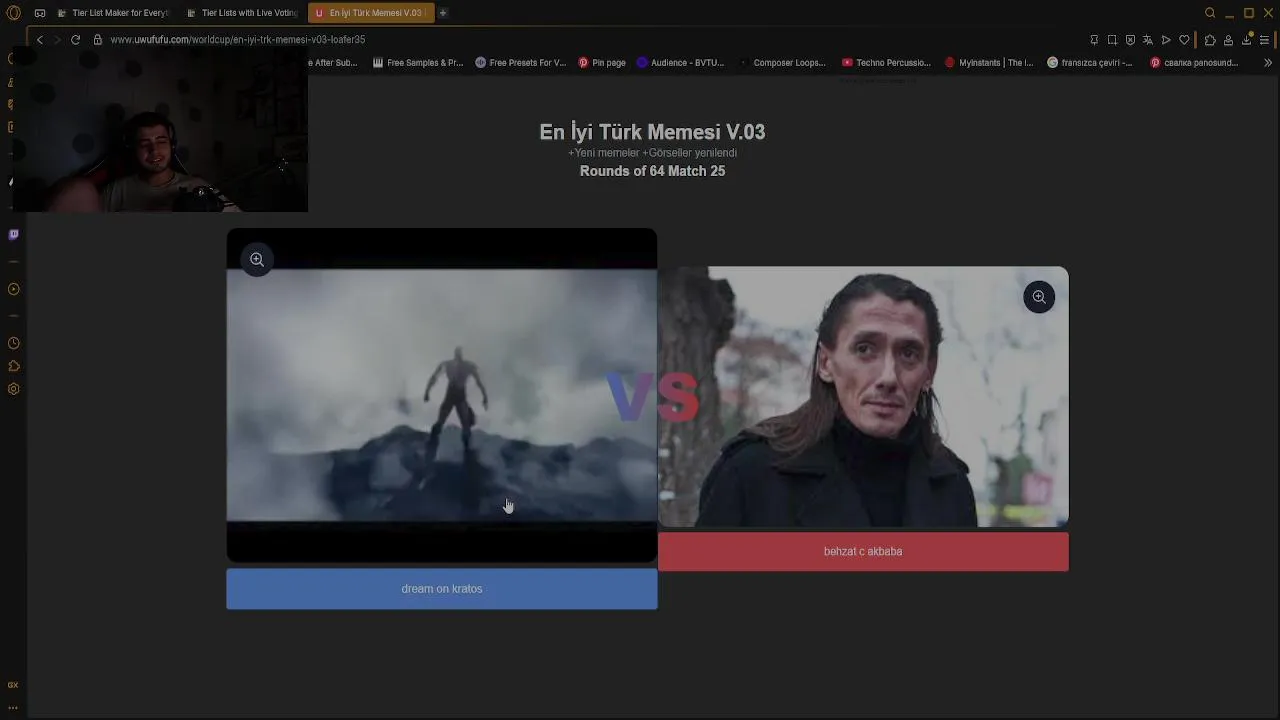
Task: Open the page translate icon
Action: tap(1148, 40)
